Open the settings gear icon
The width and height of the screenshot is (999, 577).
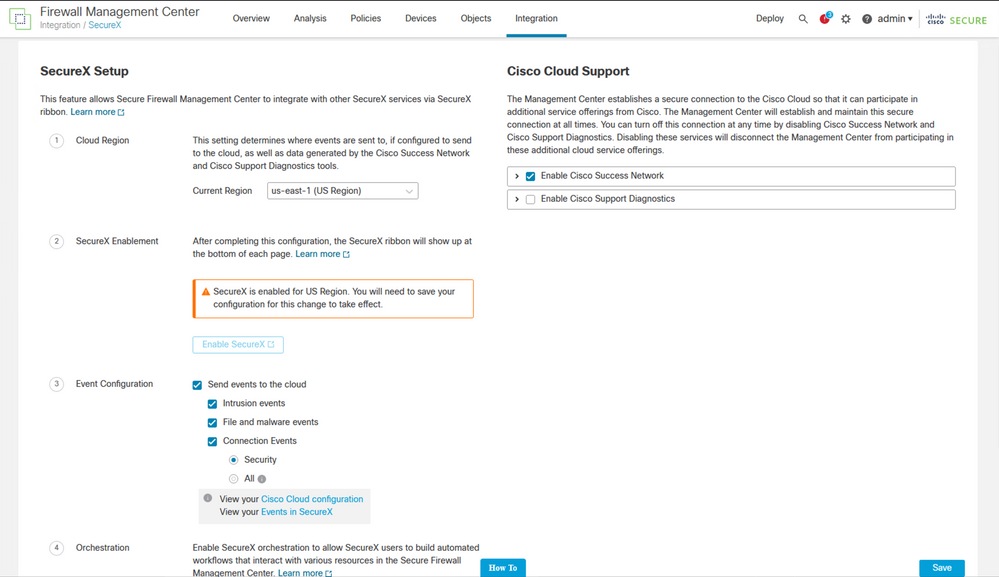point(846,19)
